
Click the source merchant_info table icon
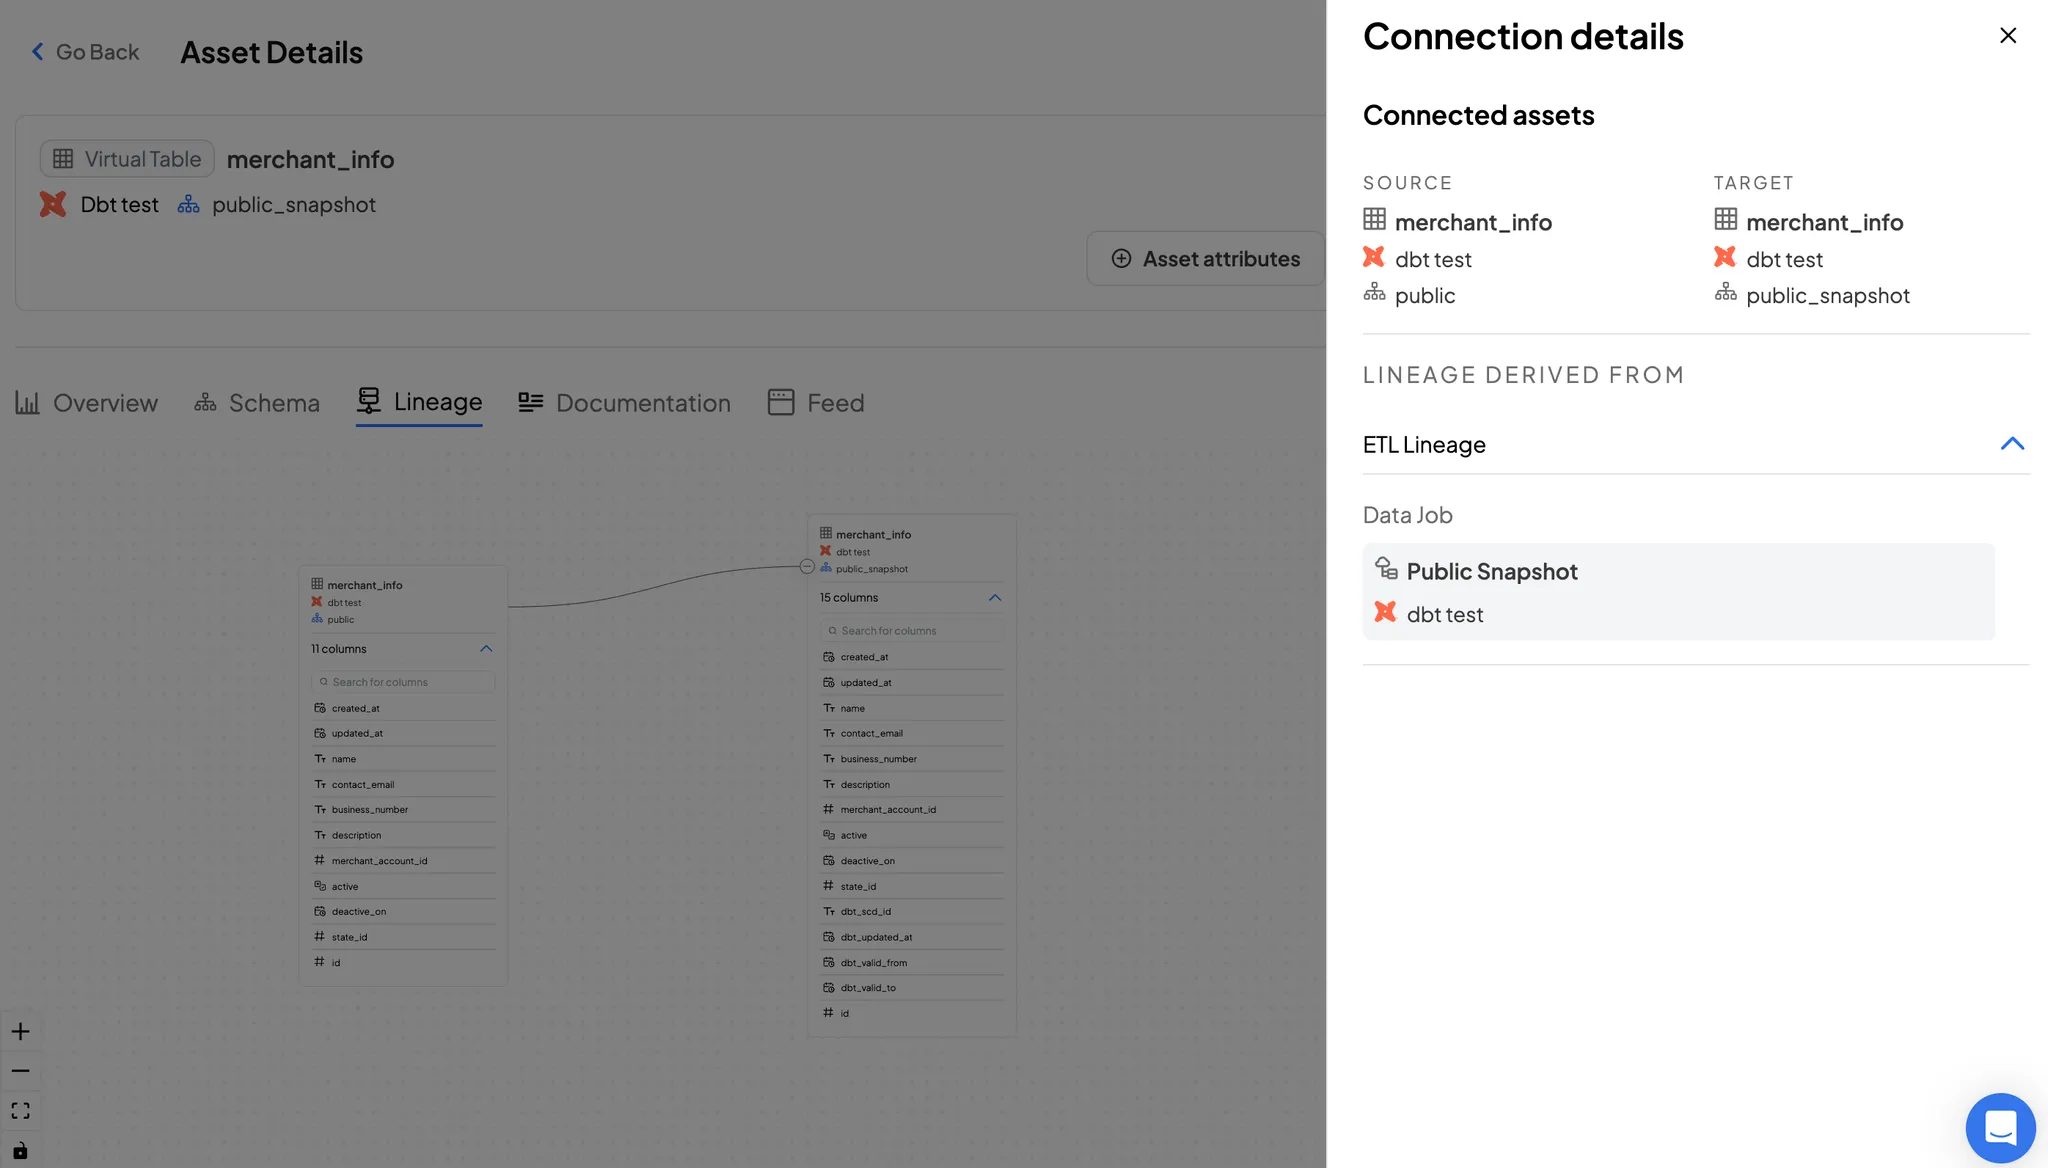click(1374, 219)
